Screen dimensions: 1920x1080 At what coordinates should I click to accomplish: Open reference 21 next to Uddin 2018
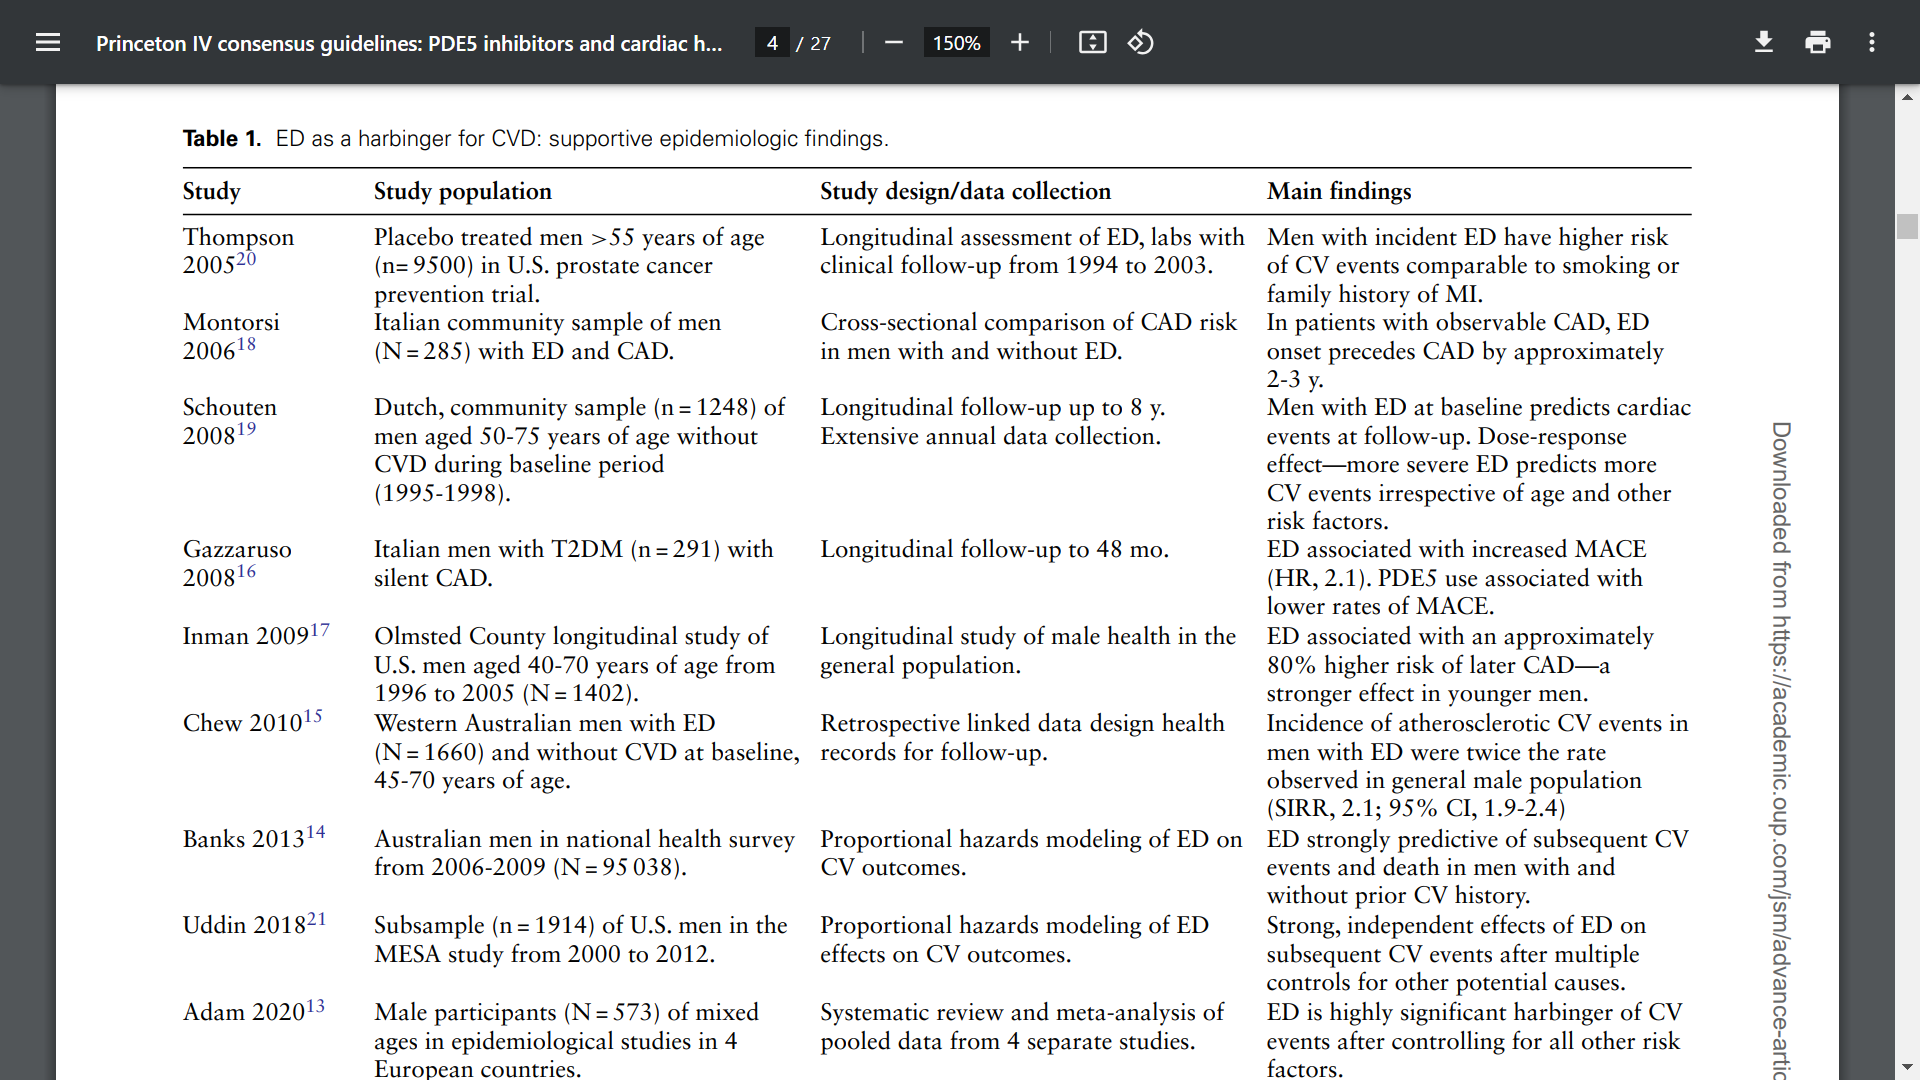(316, 919)
